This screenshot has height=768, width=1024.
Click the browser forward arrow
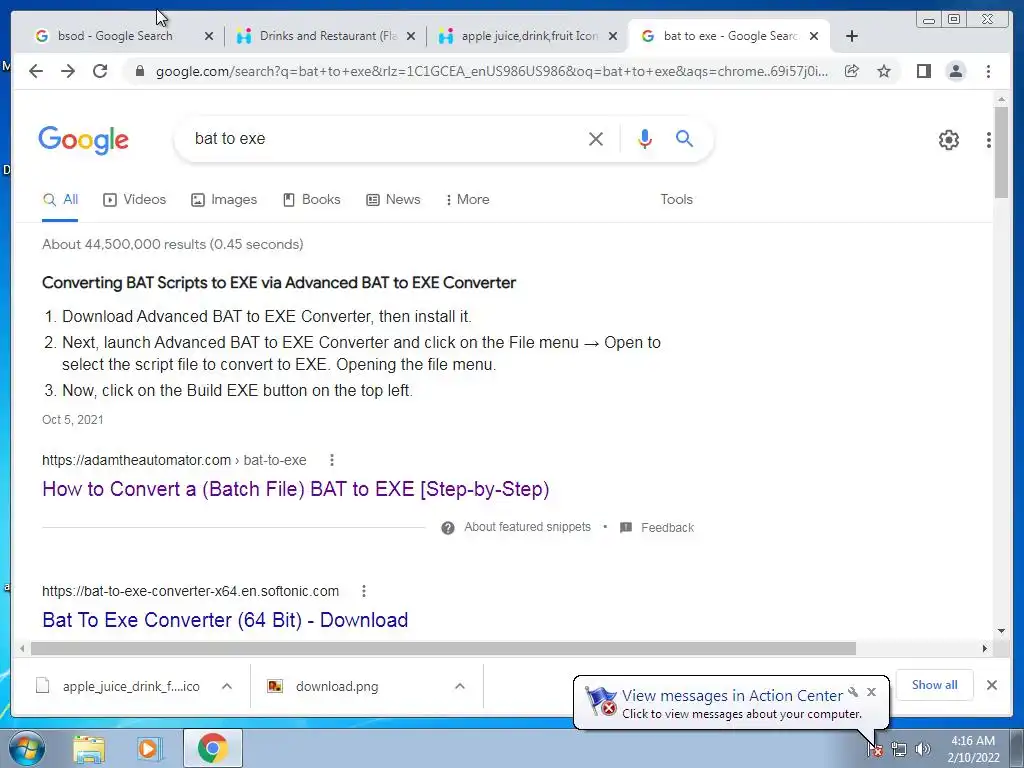pos(68,71)
